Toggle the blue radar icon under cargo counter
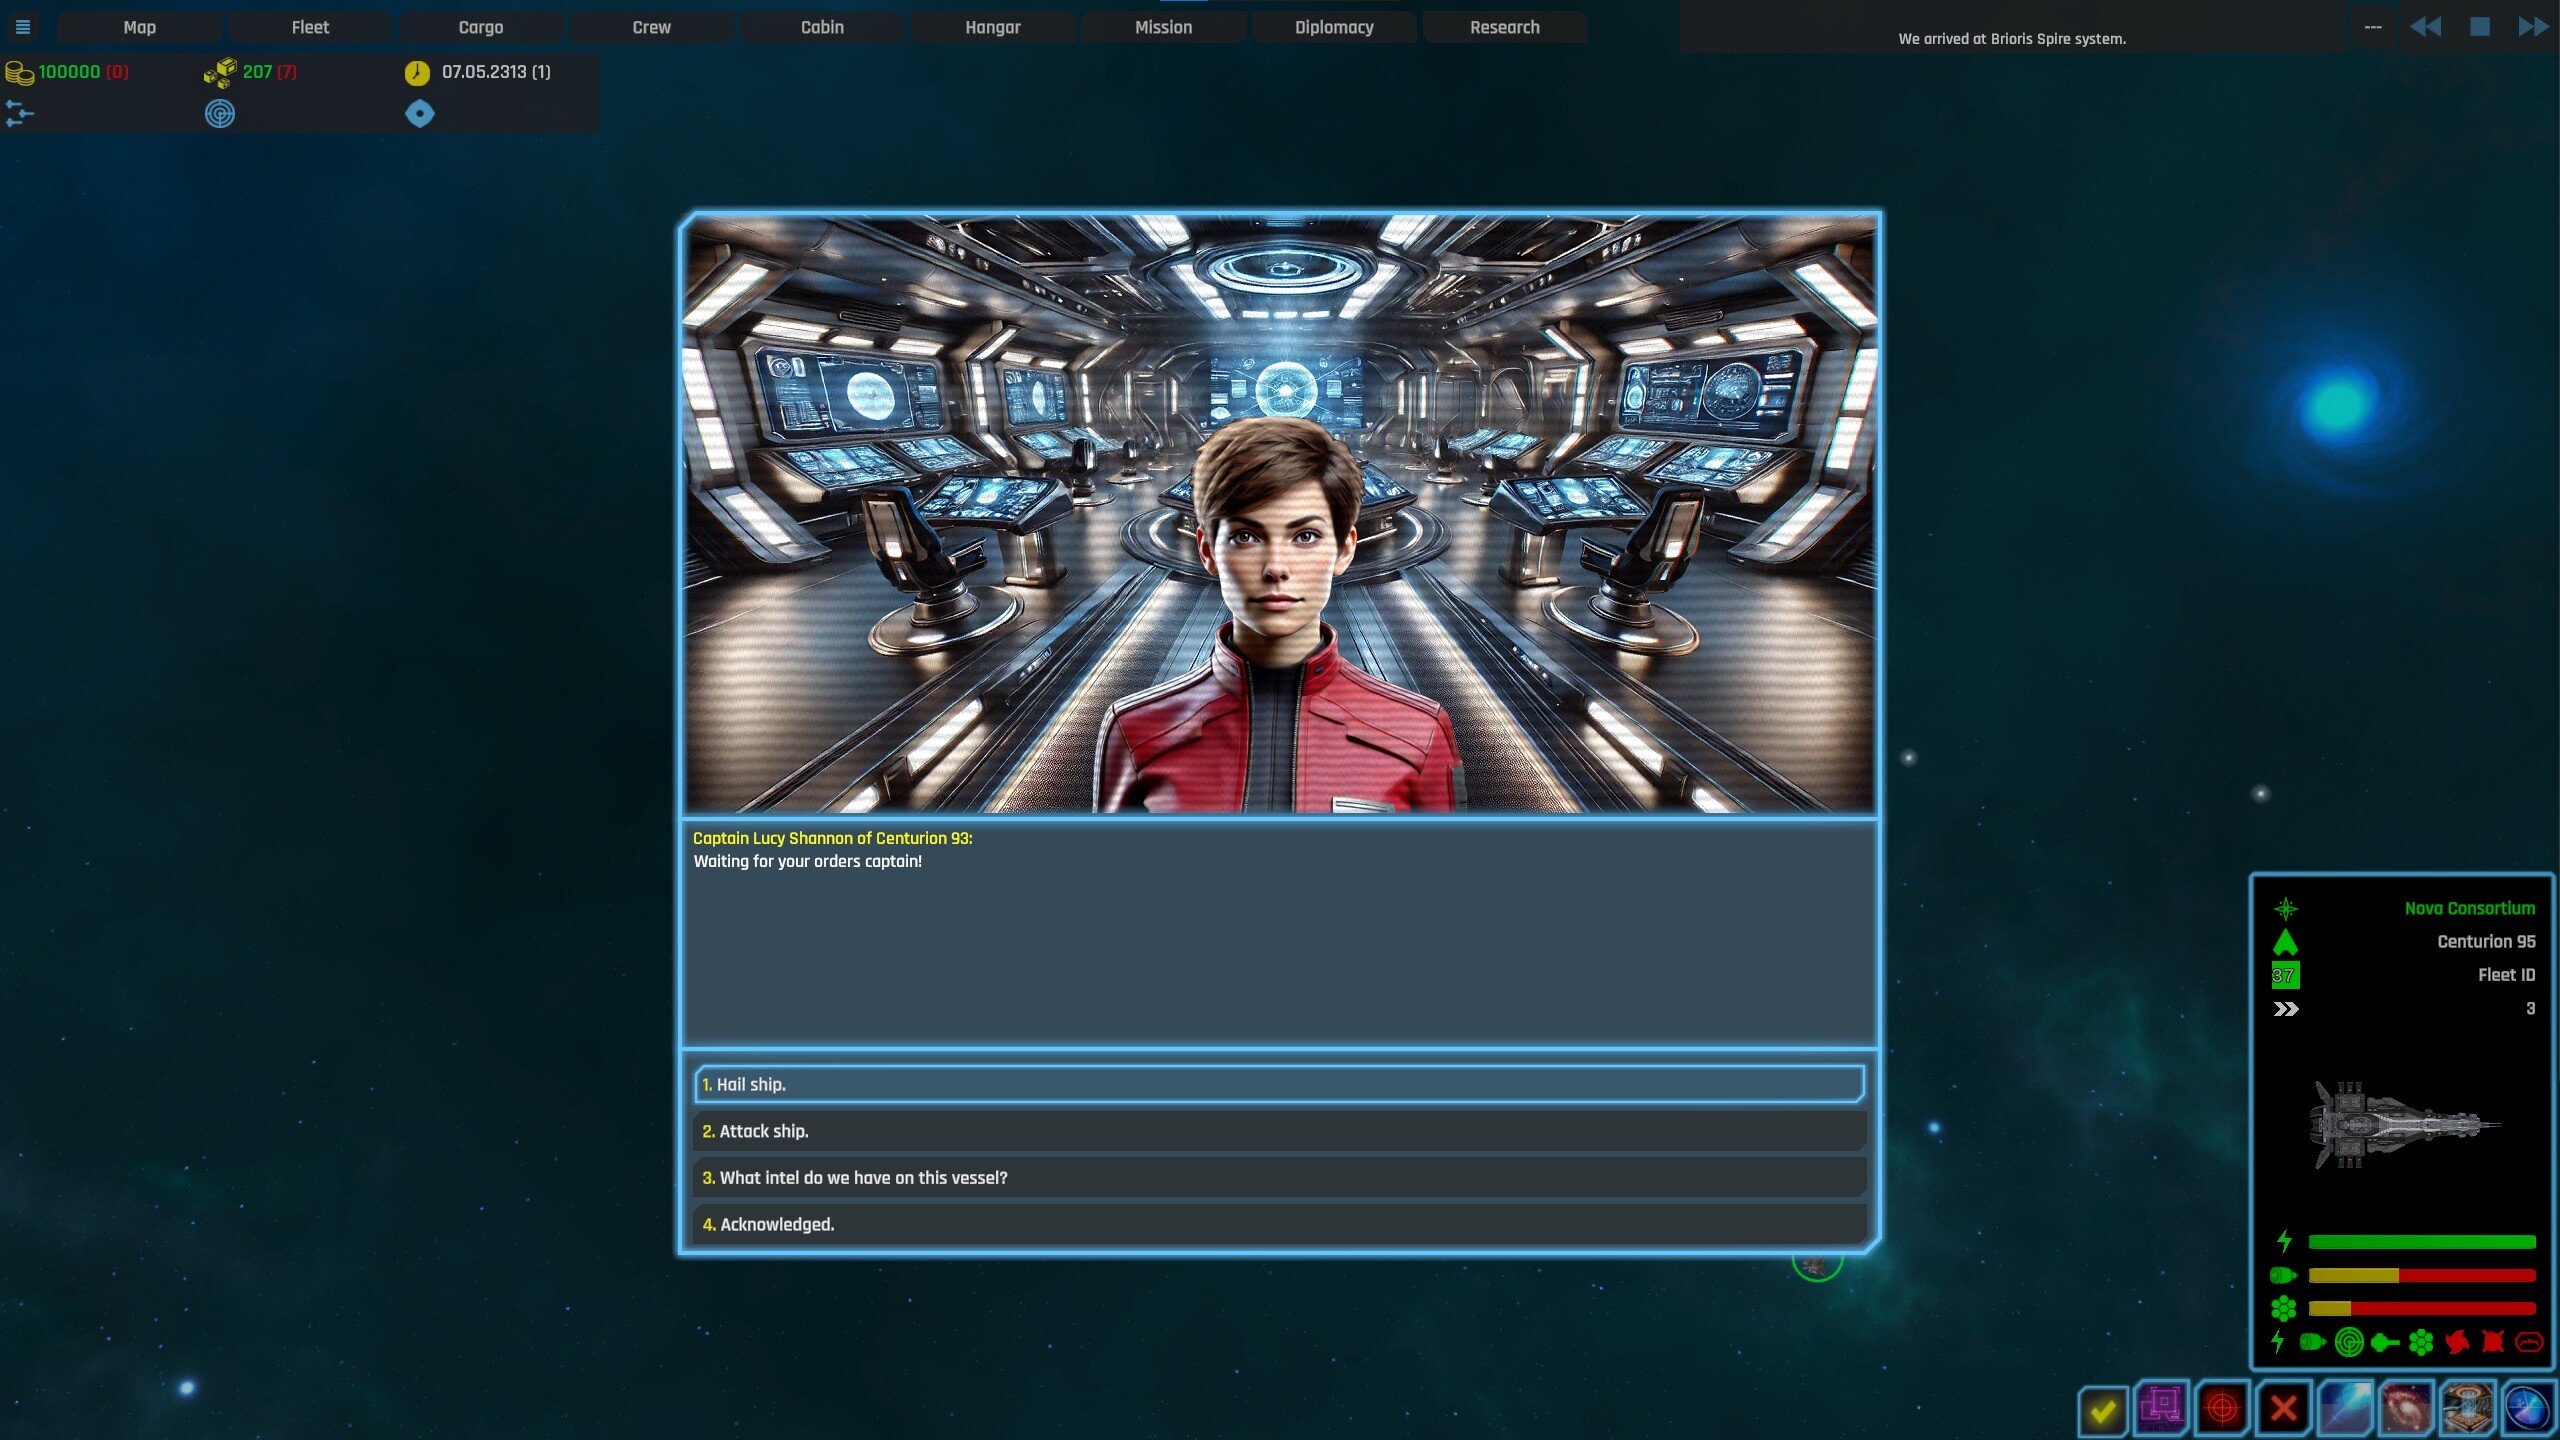 point(219,113)
